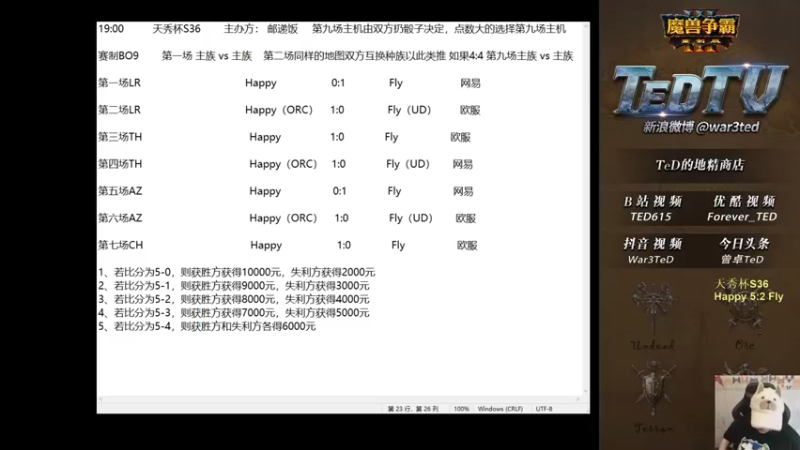800x450 pixels.
Task: Click Happy in the 第三场TH row
Action: coord(265,137)
